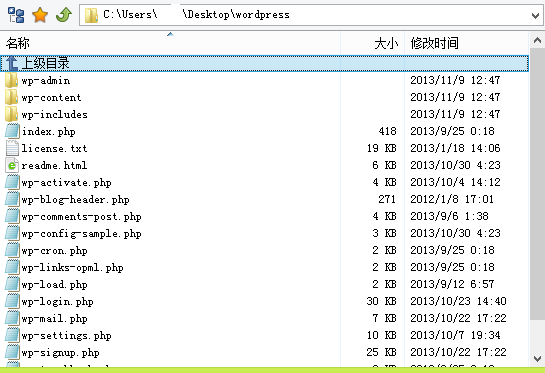Click the scrollbar up arrow

pos(537,41)
